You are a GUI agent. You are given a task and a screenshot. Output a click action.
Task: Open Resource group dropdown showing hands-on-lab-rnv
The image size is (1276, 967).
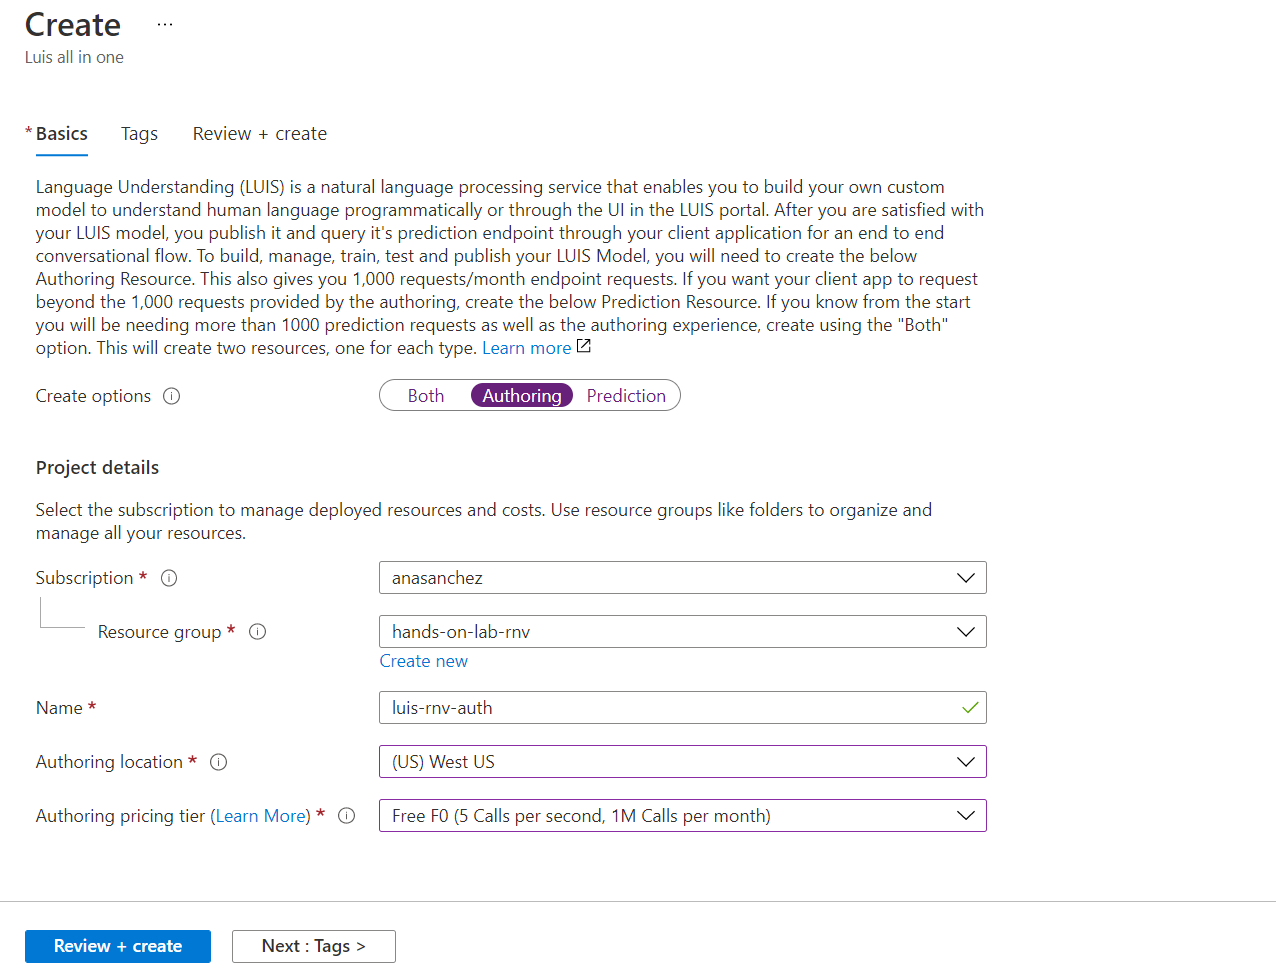click(x=683, y=632)
